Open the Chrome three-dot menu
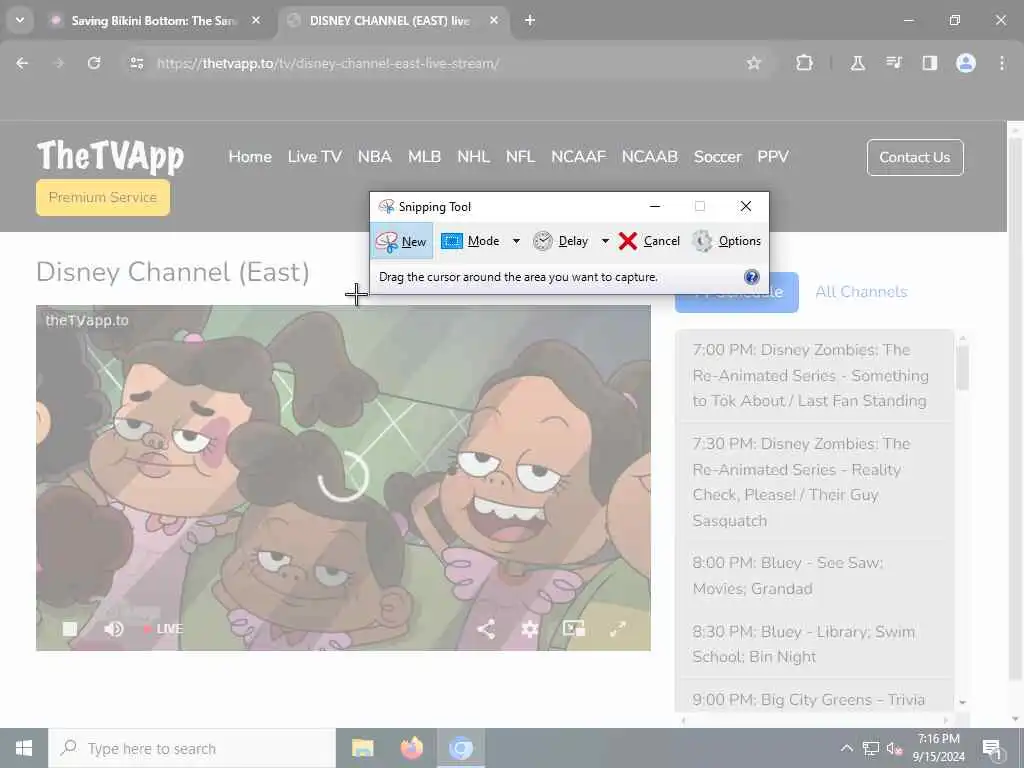The image size is (1024, 768). pyautogui.click(x=1002, y=63)
